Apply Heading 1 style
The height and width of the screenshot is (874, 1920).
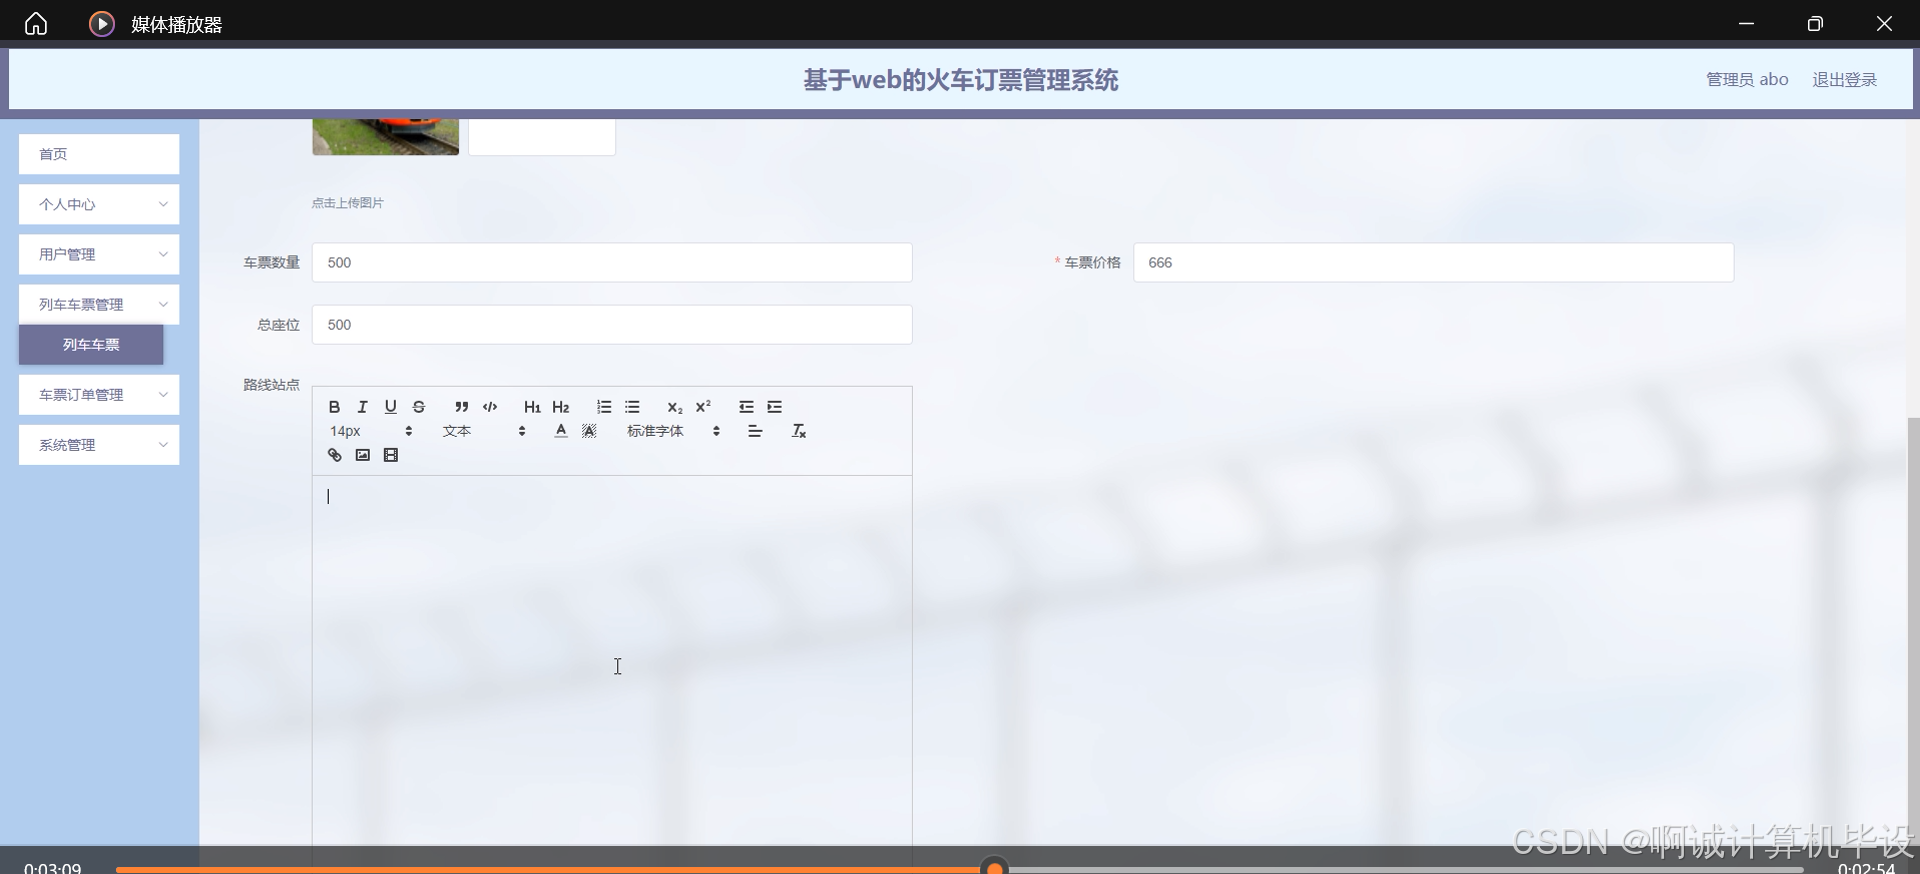(x=532, y=407)
